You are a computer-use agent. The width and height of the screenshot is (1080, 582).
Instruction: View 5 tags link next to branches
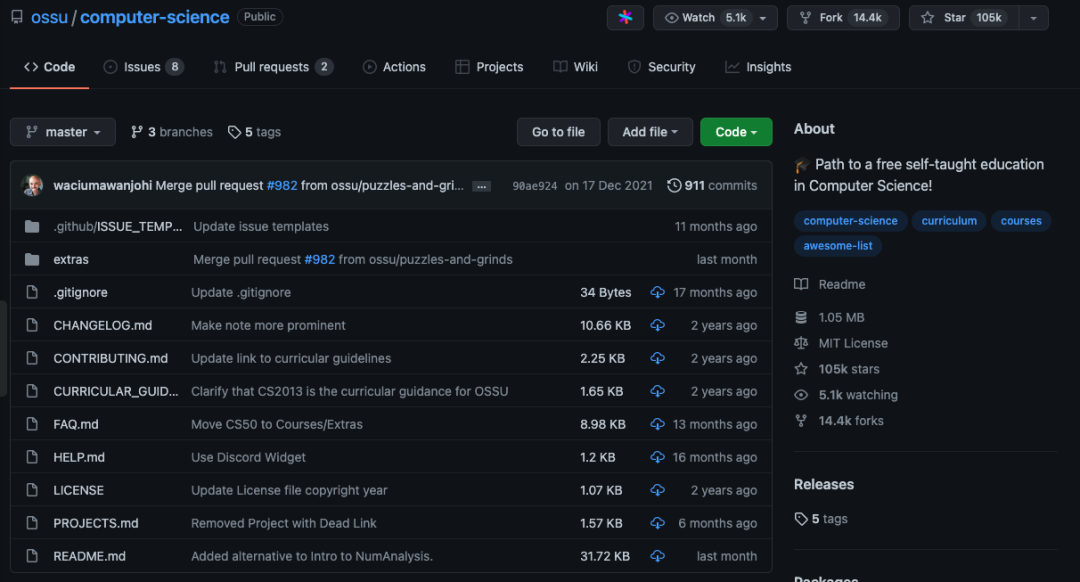coord(255,132)
